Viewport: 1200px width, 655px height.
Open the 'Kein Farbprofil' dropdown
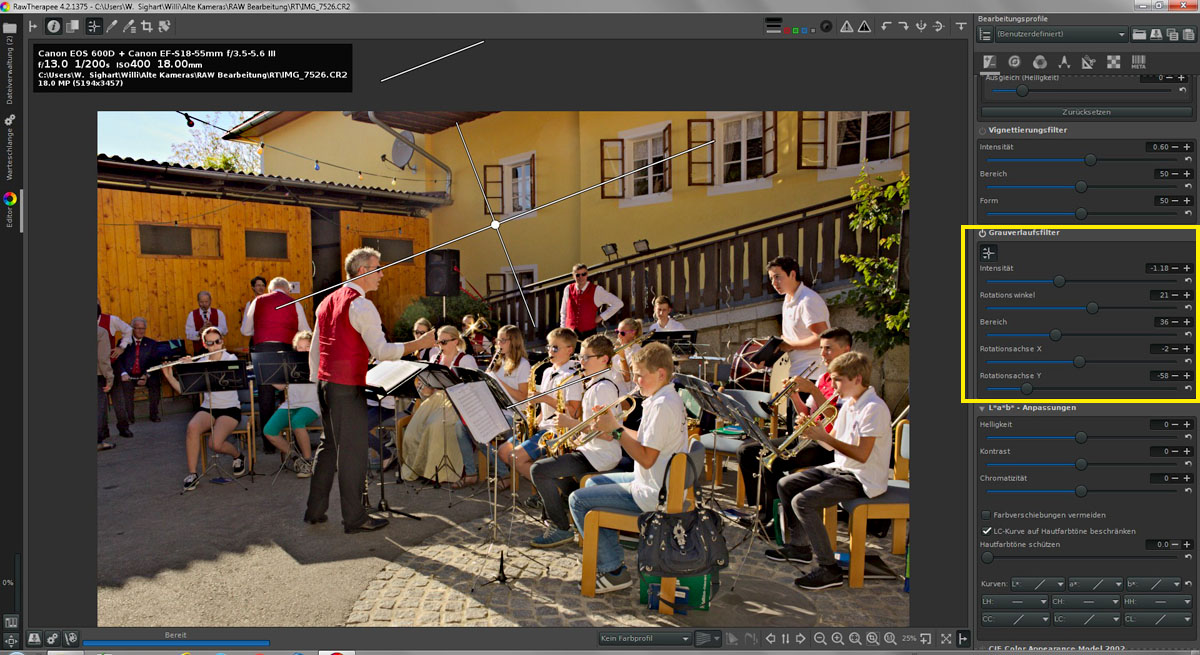tap(642, 639)
